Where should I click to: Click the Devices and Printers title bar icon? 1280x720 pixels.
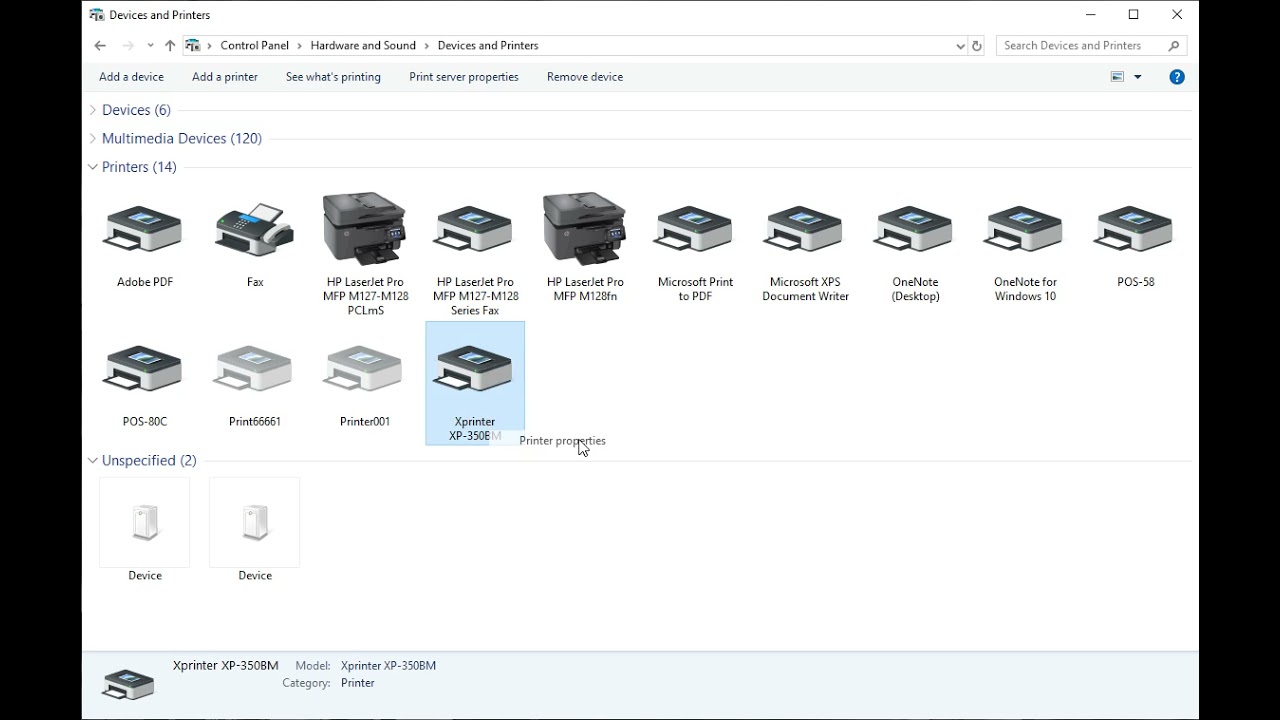coord(97,15)
